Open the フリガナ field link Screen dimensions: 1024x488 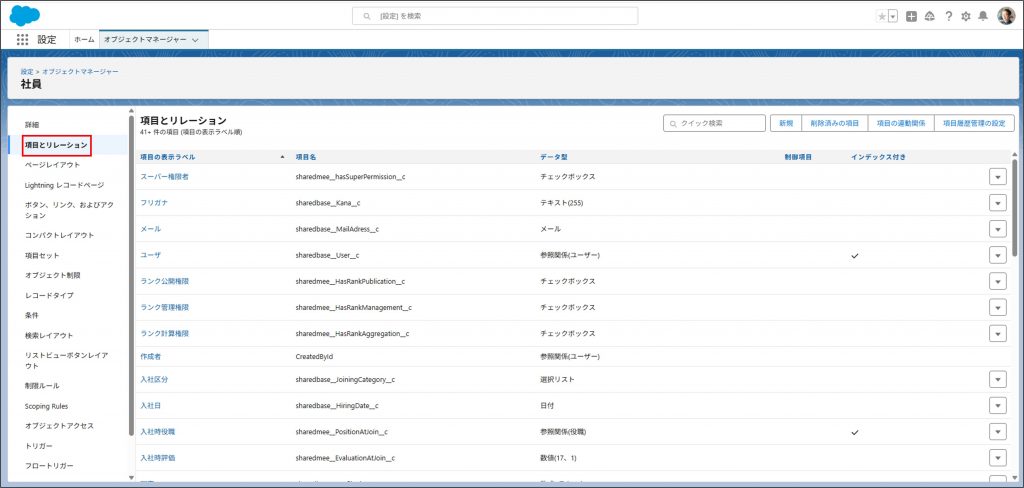153,202
